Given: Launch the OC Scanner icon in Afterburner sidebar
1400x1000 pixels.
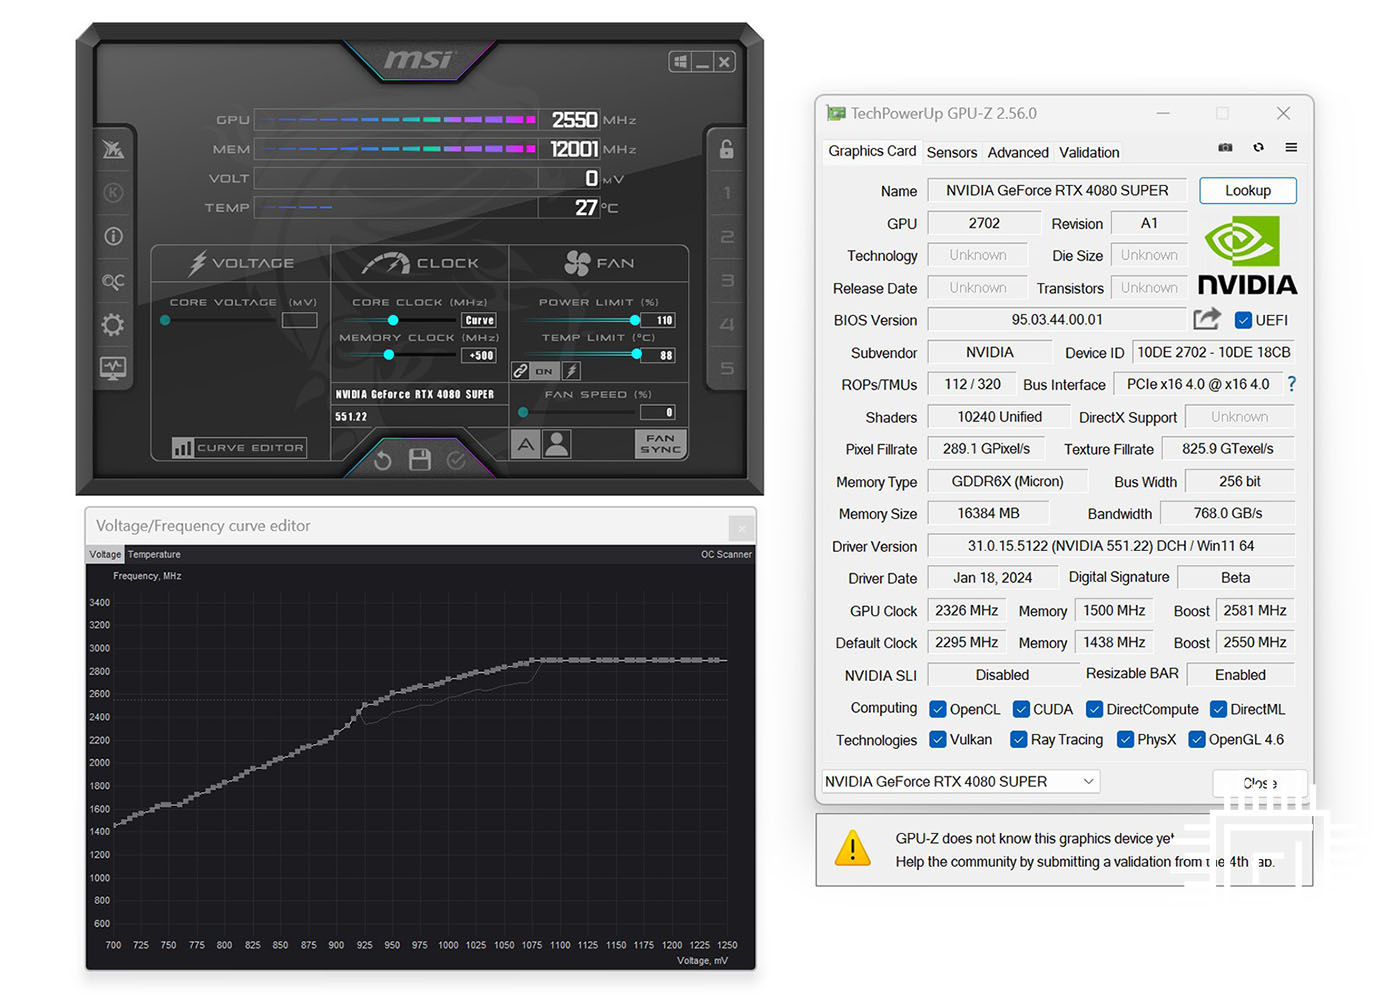Looking at the screenshot, I should click(x=113, y=281).
